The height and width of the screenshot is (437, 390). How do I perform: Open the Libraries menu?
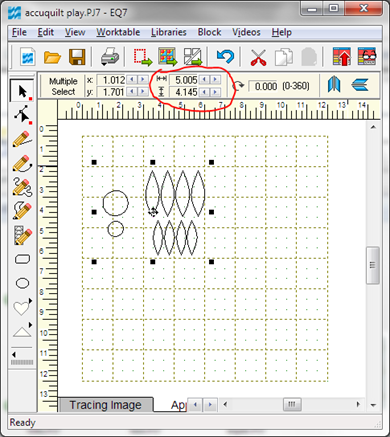point(168,32)
